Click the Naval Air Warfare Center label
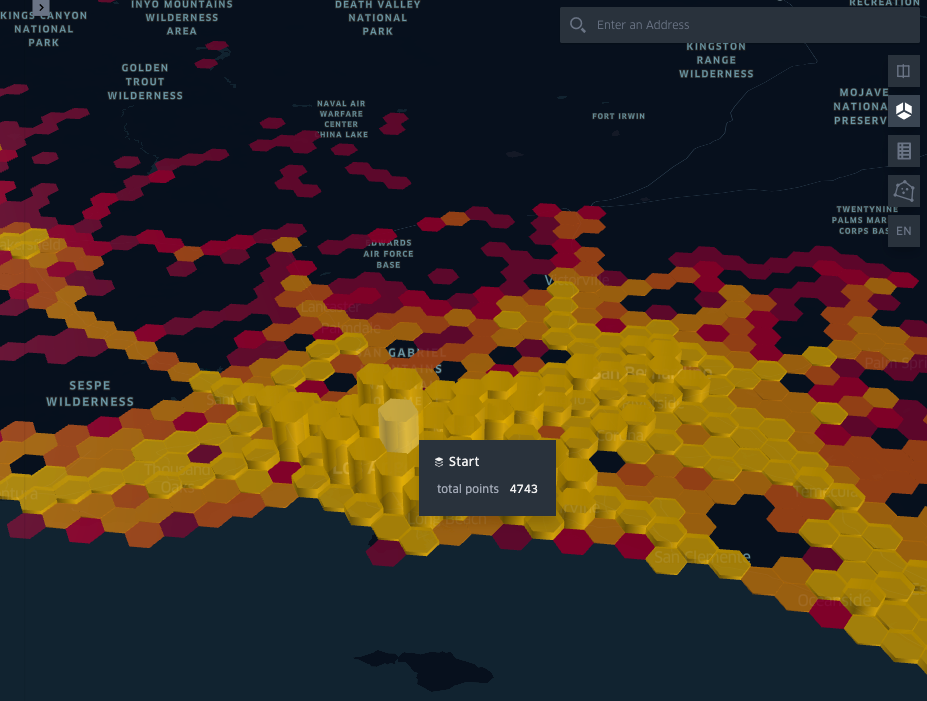 click(342, 119)
